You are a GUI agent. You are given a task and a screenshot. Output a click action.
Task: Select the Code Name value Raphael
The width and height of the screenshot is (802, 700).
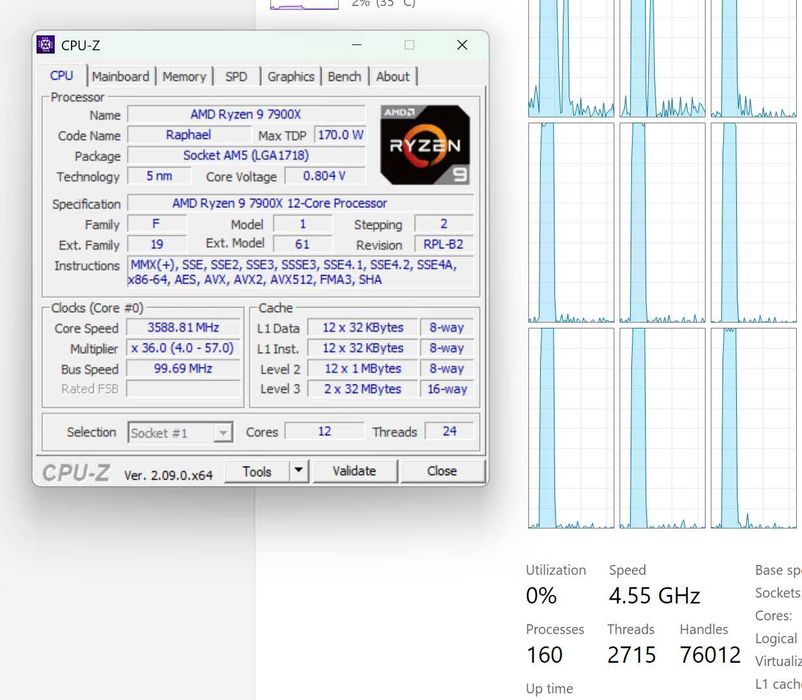pyautogui.click(x=188, y=135)
